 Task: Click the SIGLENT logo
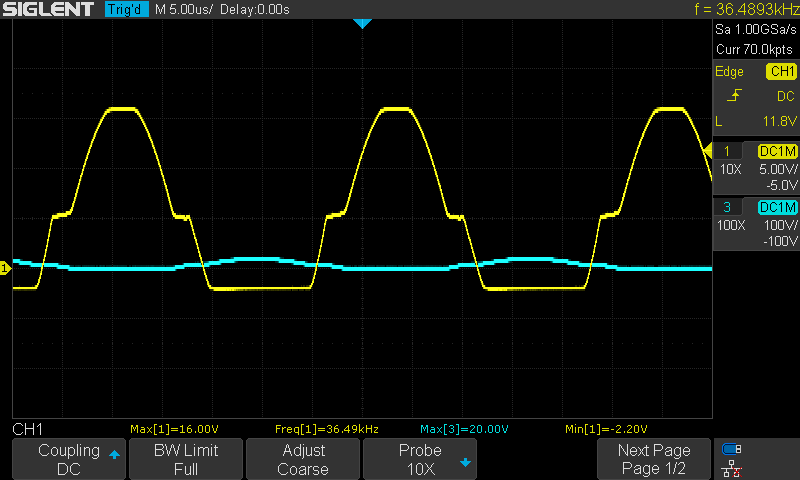48,9
